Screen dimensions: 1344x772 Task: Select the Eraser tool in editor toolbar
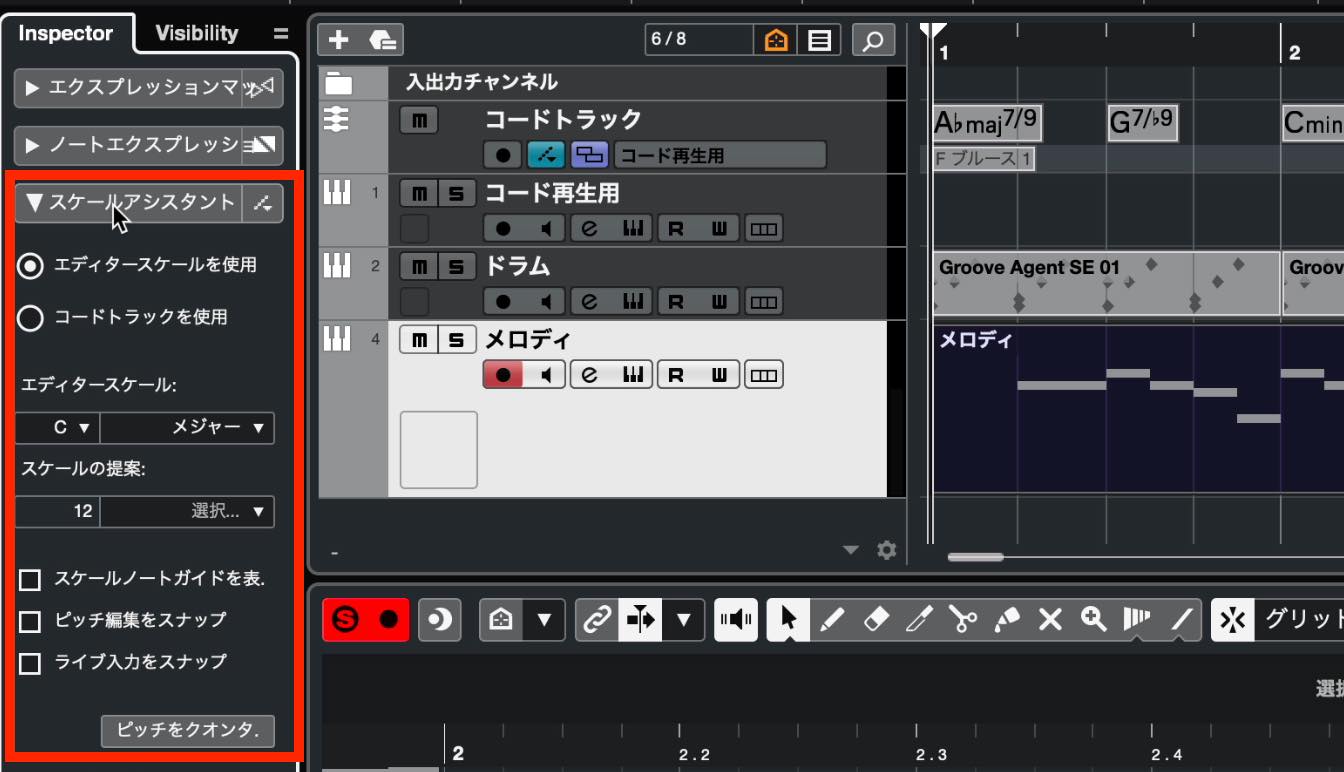875,620
